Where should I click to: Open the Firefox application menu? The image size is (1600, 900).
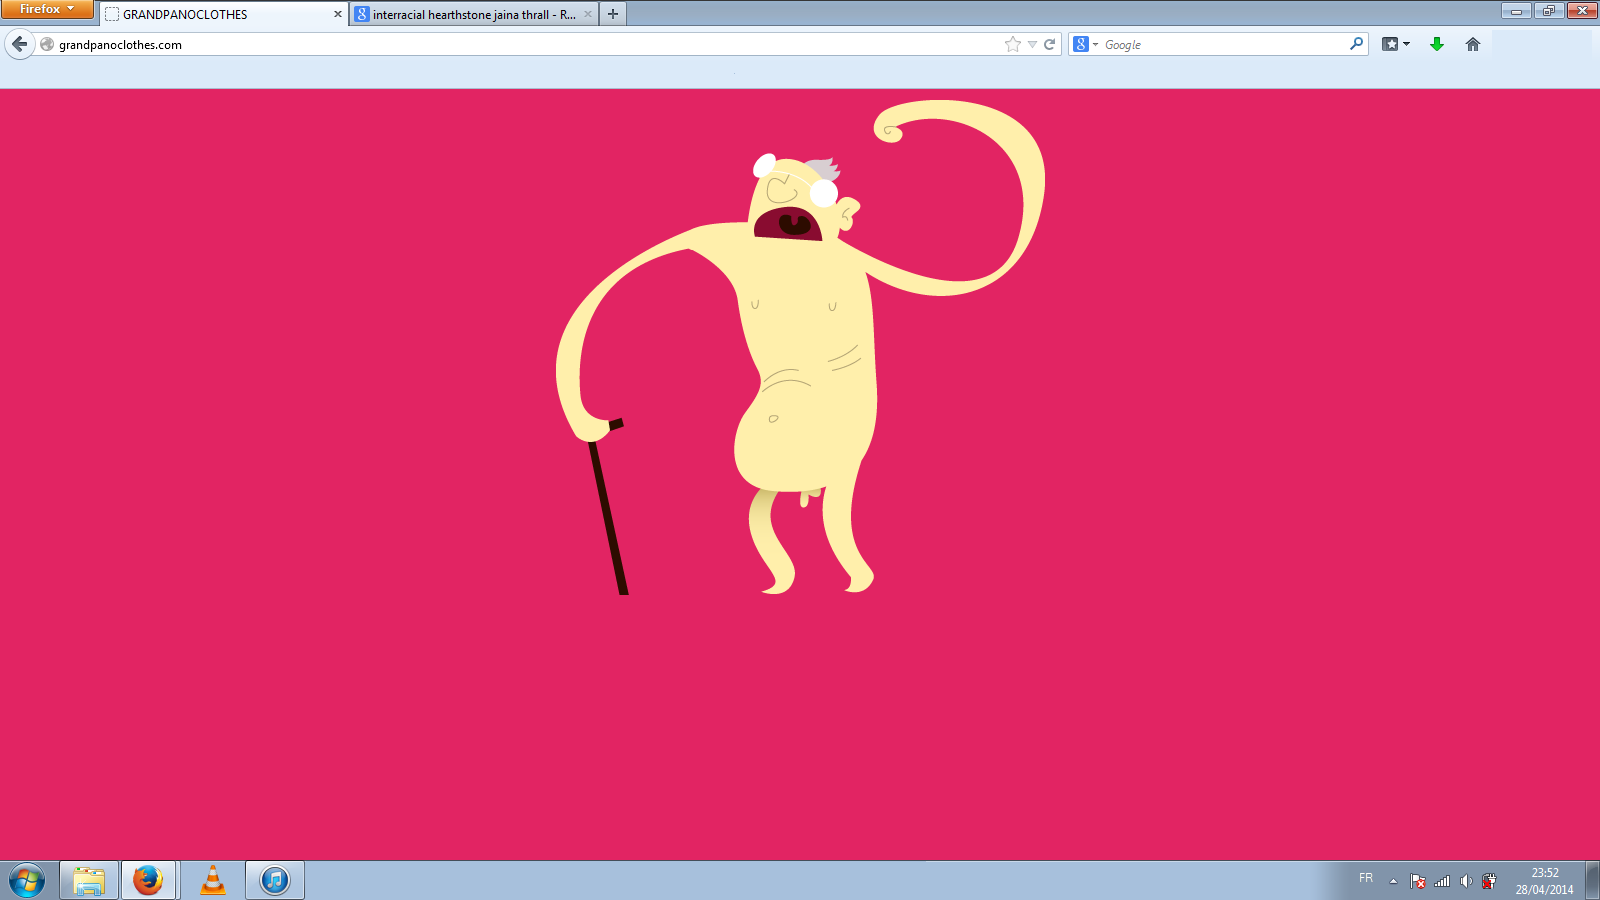click(x=47, y=9)
